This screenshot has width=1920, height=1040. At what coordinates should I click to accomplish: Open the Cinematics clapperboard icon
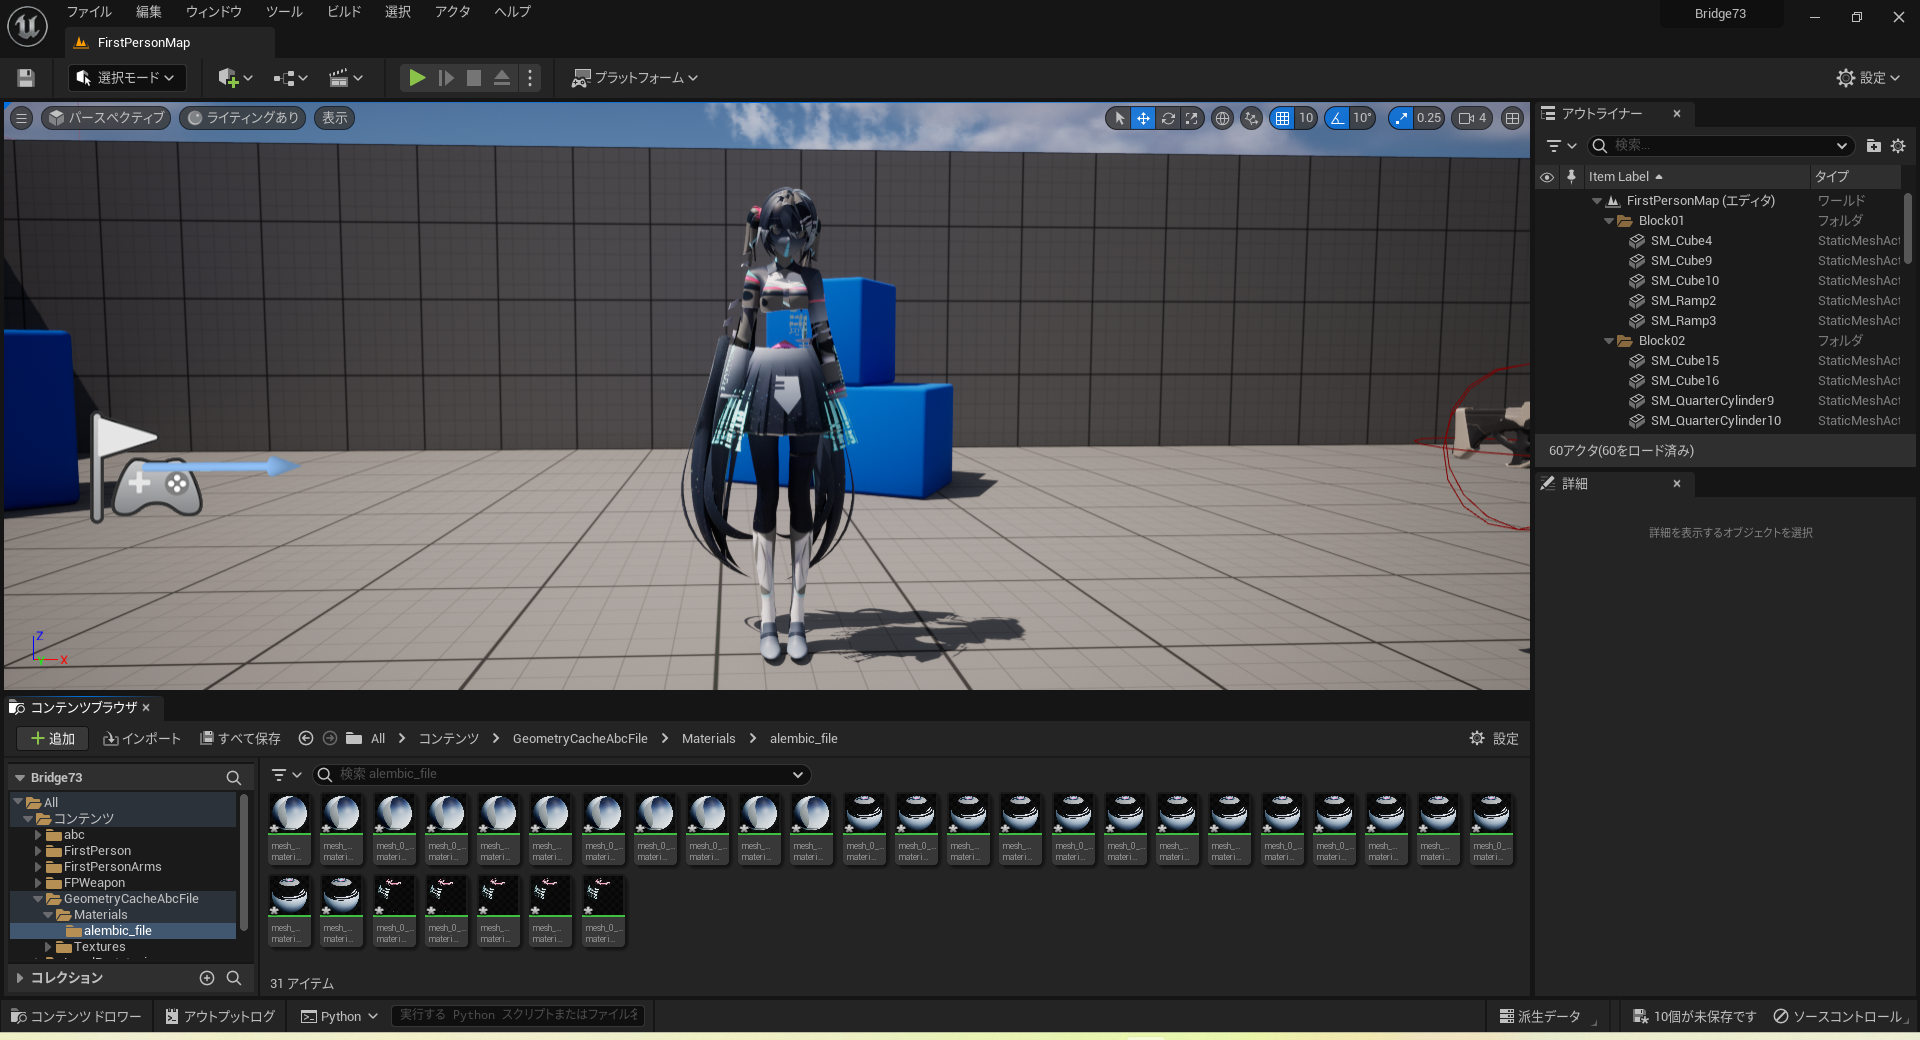340,77
